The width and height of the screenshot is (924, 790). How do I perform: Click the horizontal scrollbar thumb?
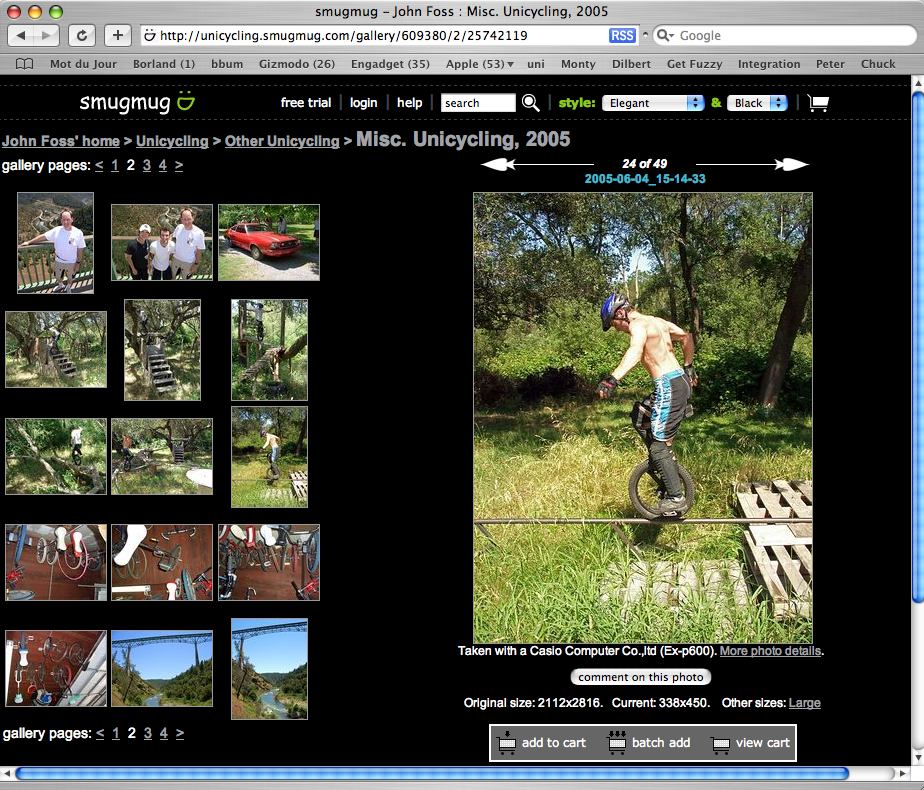431,773
